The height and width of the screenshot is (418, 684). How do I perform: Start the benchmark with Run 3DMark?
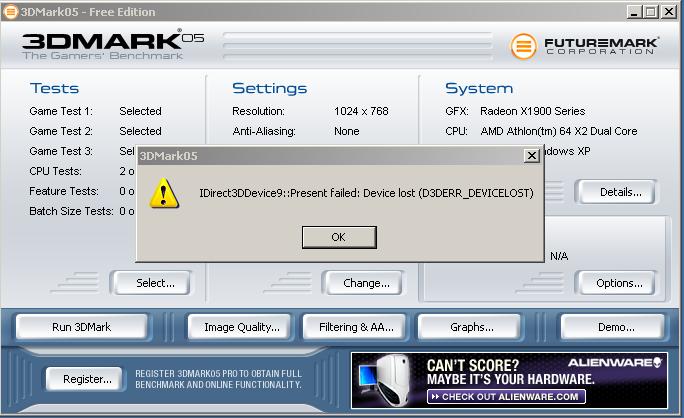pyautogui.click(x=82, y=327)
